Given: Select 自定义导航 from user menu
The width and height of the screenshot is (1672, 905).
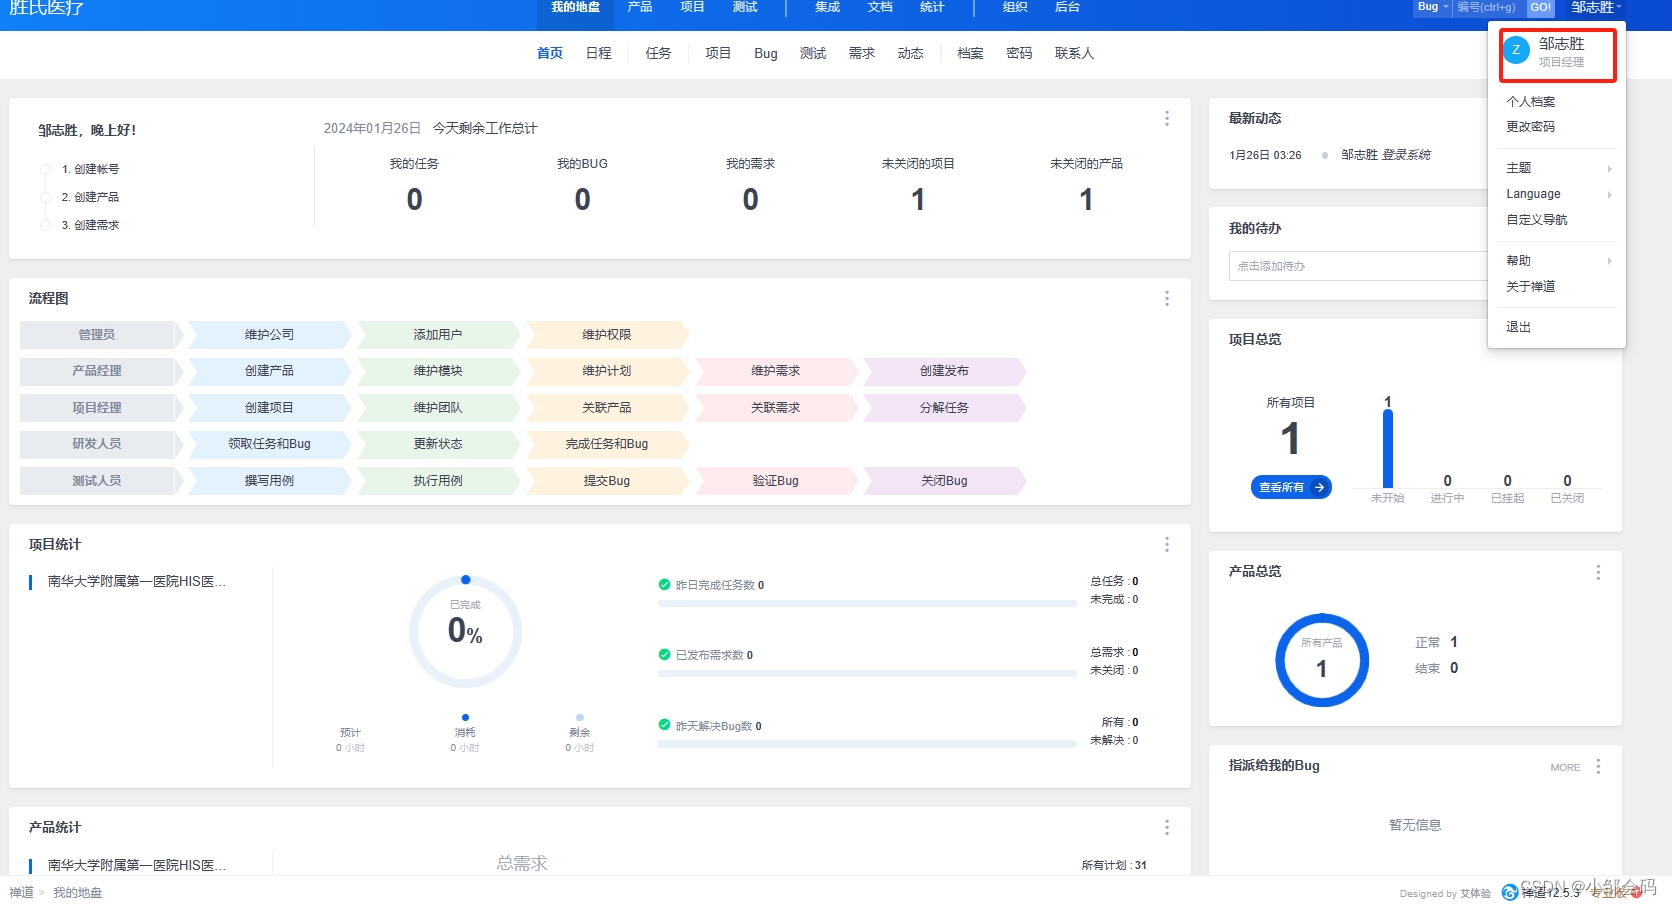Looking at the screenshot, I should click(1536, 220).
